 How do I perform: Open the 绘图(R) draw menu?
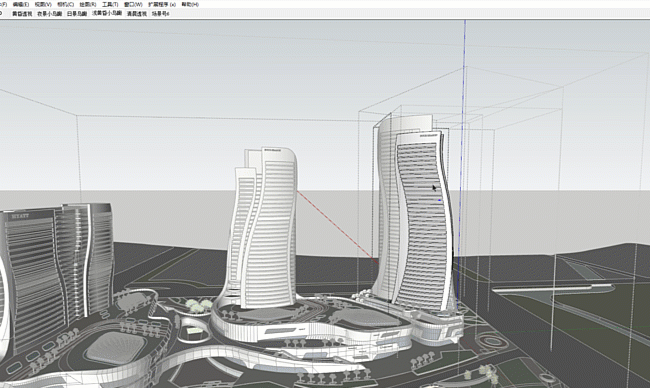click(x=88, y=4)
